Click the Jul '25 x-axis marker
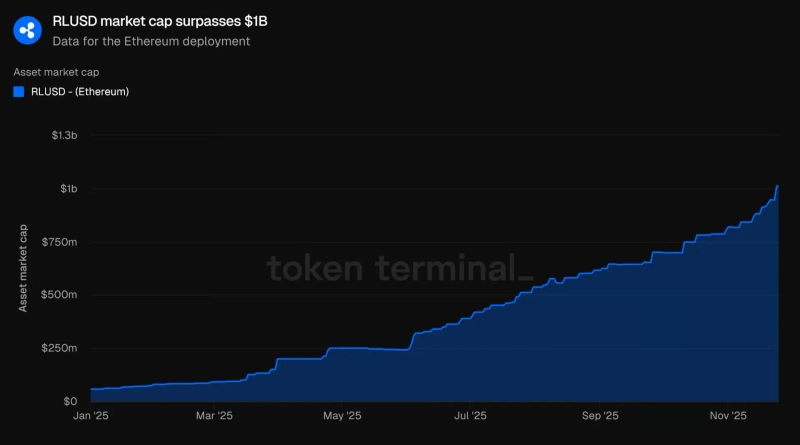This screenshot has width=800, height=445. pos(470,416)
